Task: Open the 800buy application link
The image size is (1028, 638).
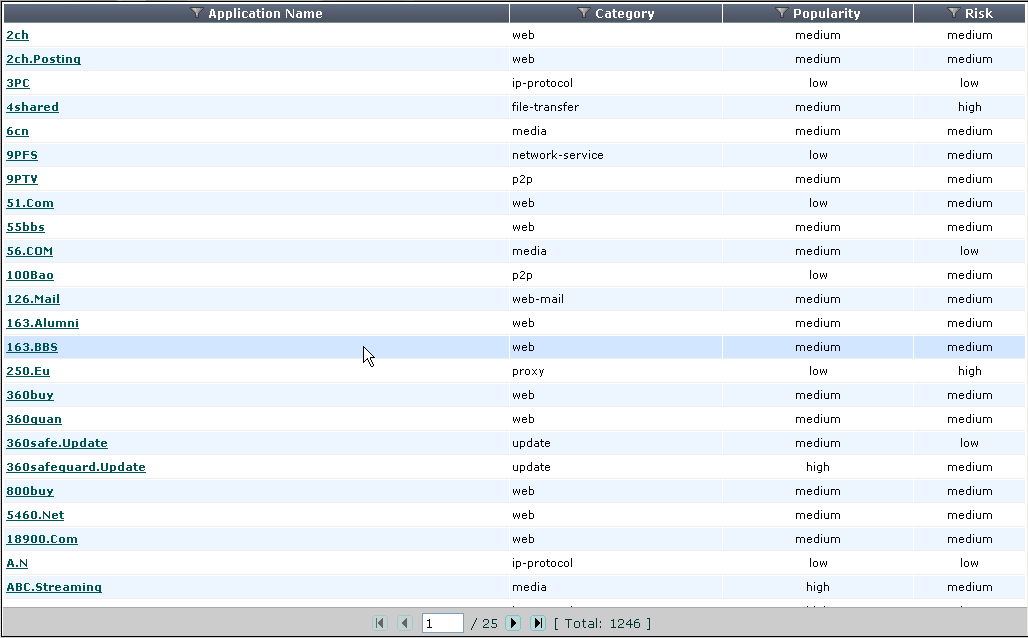Action: click(x=30, y=491)
